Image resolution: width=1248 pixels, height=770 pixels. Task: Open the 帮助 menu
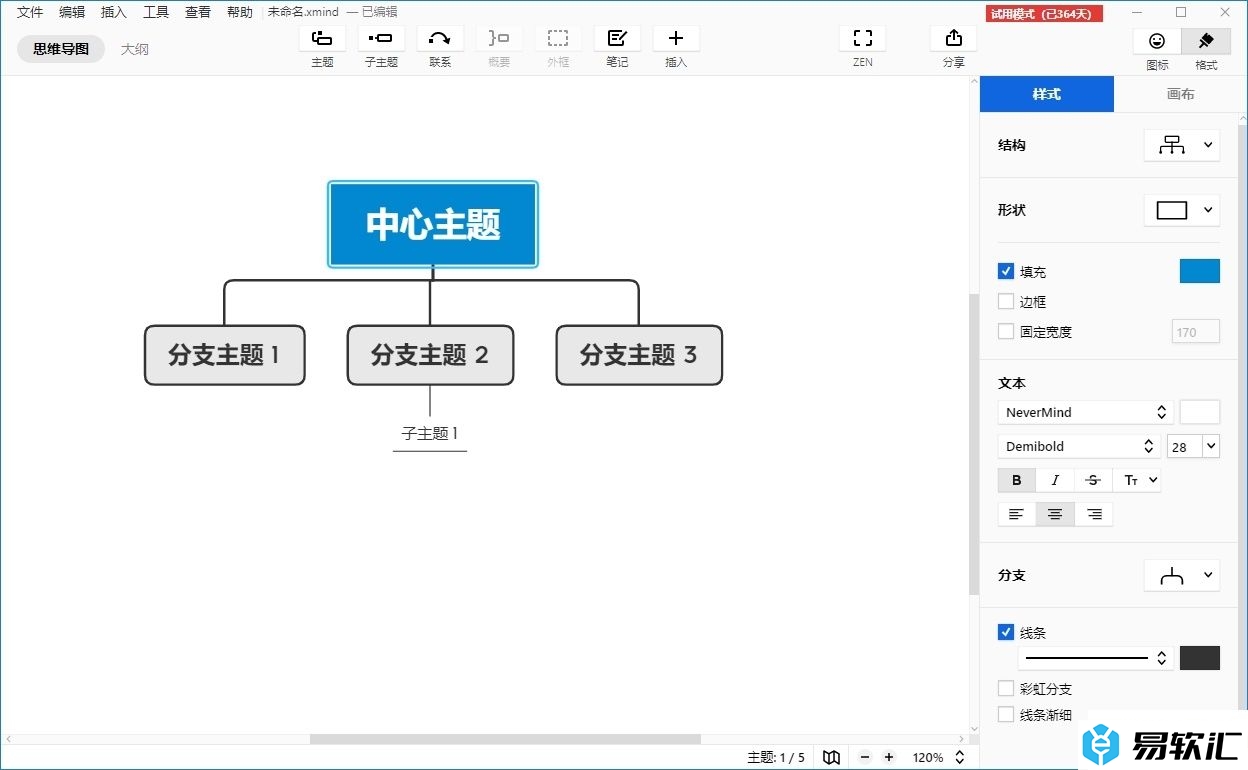click(x=240, y=12)
